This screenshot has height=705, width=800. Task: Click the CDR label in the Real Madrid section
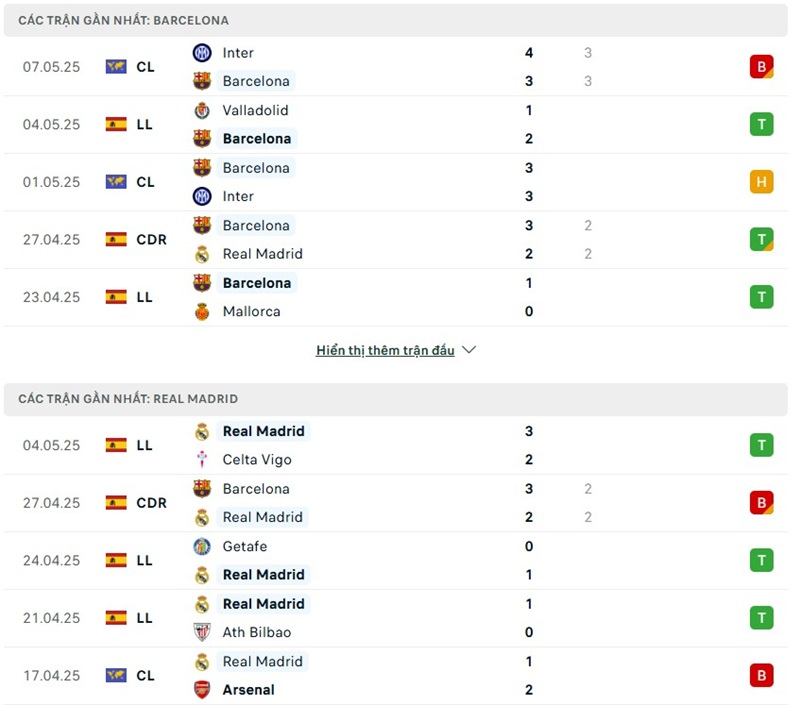tap(151, 503)
